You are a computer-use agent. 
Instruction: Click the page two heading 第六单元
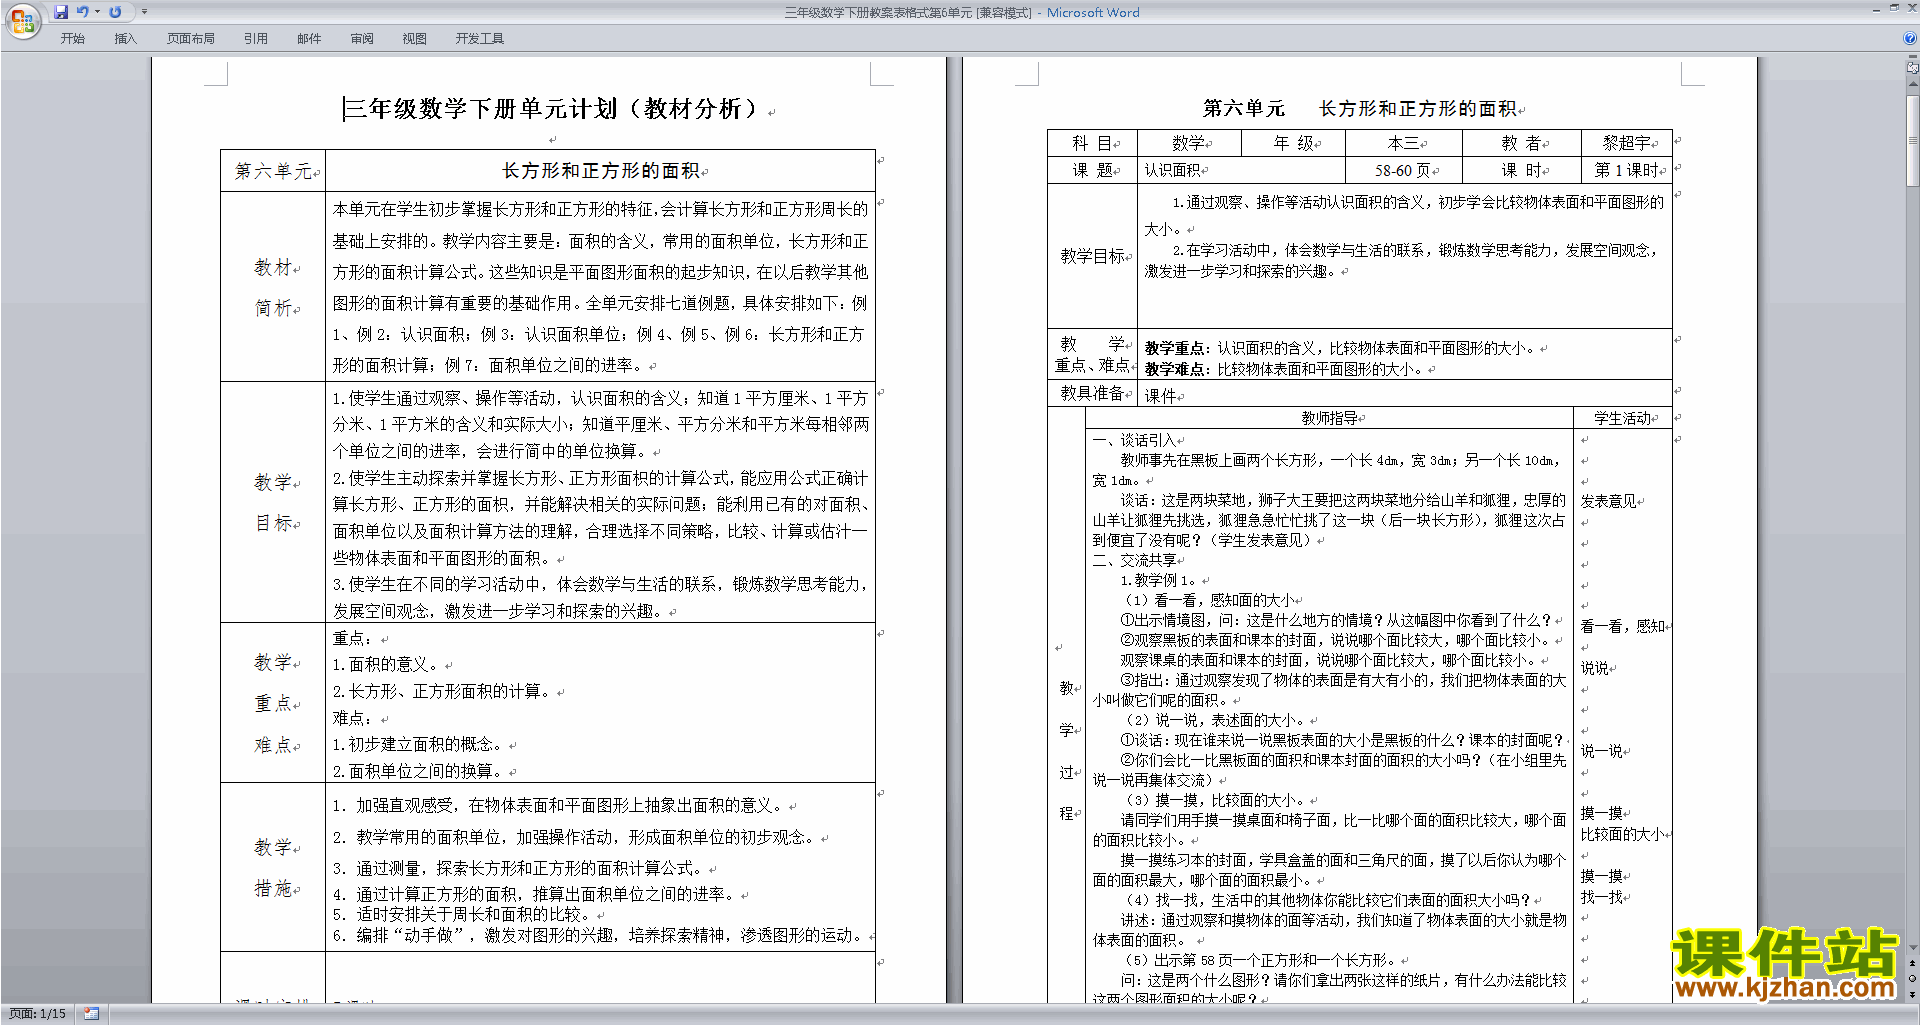pyautogui.click(x=1243, y=108)
